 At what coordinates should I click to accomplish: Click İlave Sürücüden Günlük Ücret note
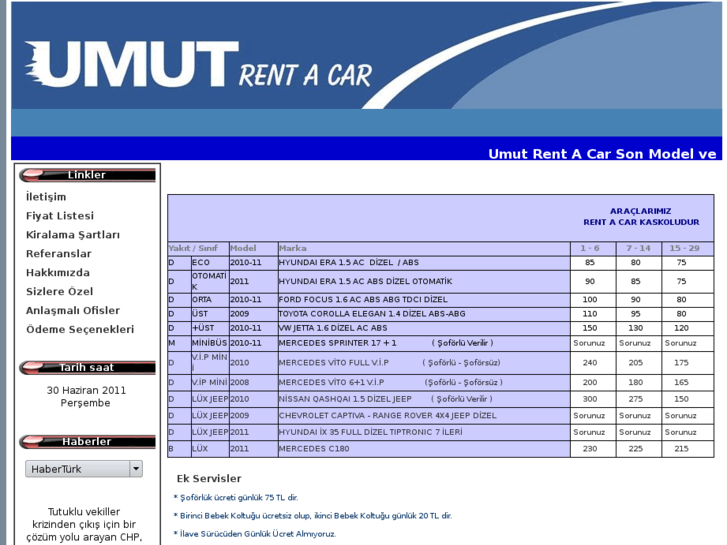coord(255,534)
